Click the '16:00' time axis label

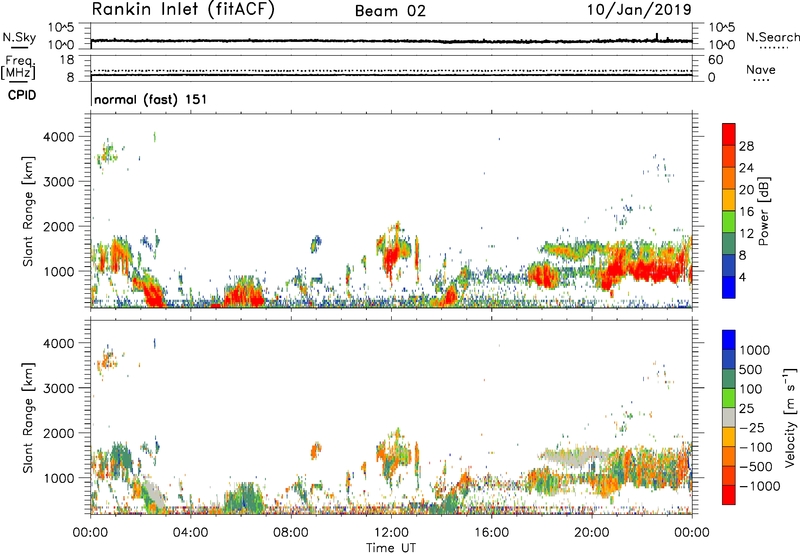coord(491,533)
